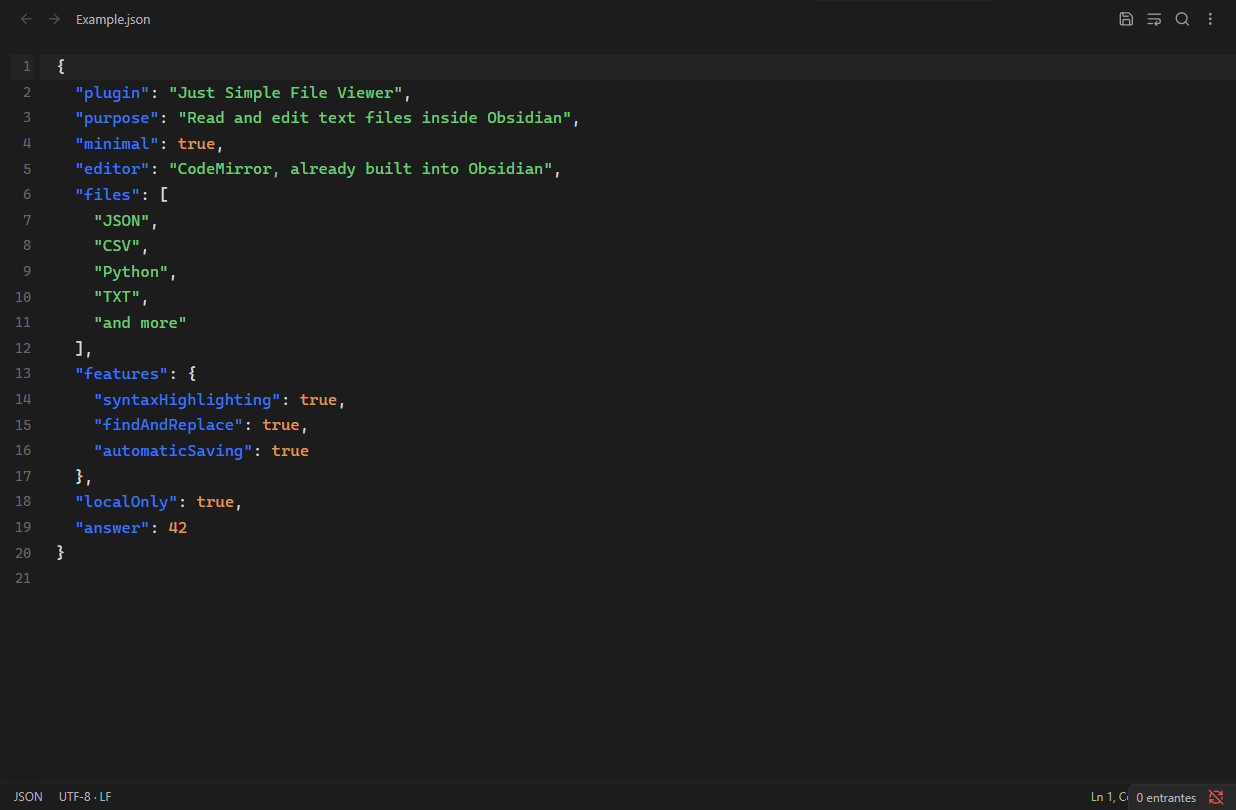Click the opening brace on line 1
Screen dimensions: 1236x810
click(x=61, y=67)
